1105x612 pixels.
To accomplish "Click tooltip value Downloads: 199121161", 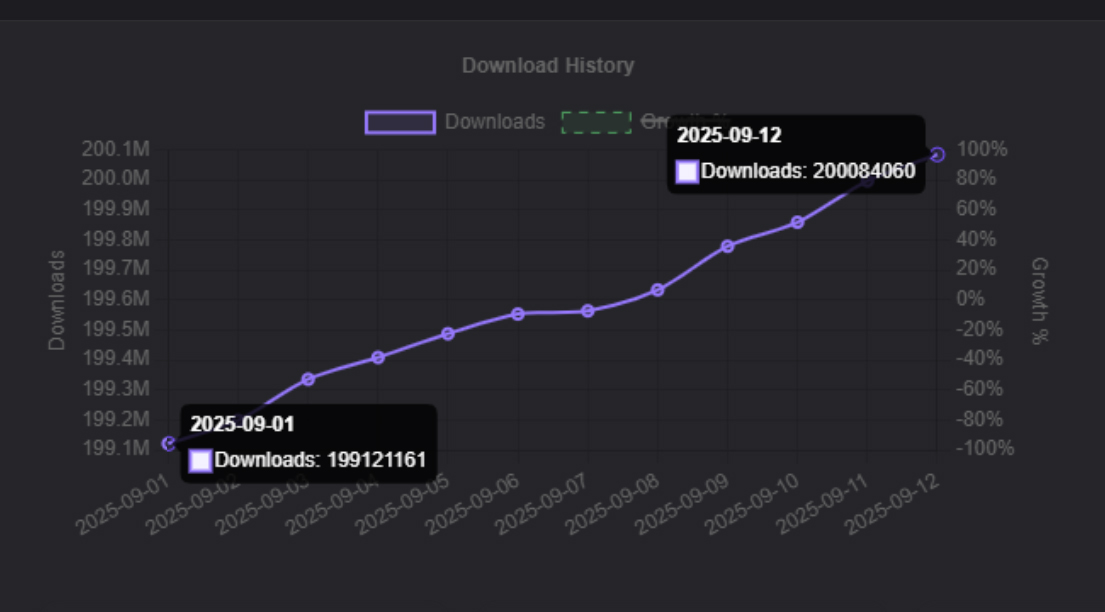I will click(320, 460).
